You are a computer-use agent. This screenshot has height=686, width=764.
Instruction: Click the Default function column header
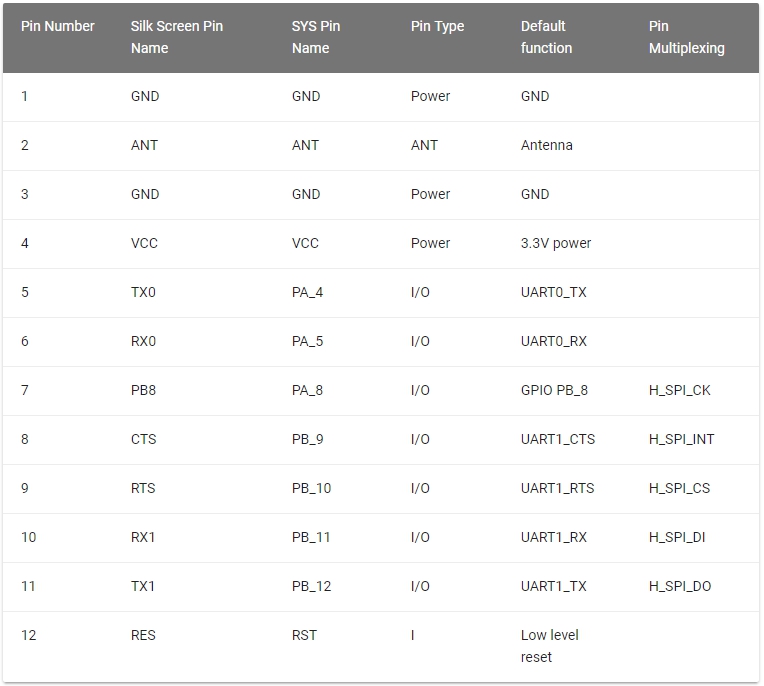(x=546, y=37)
